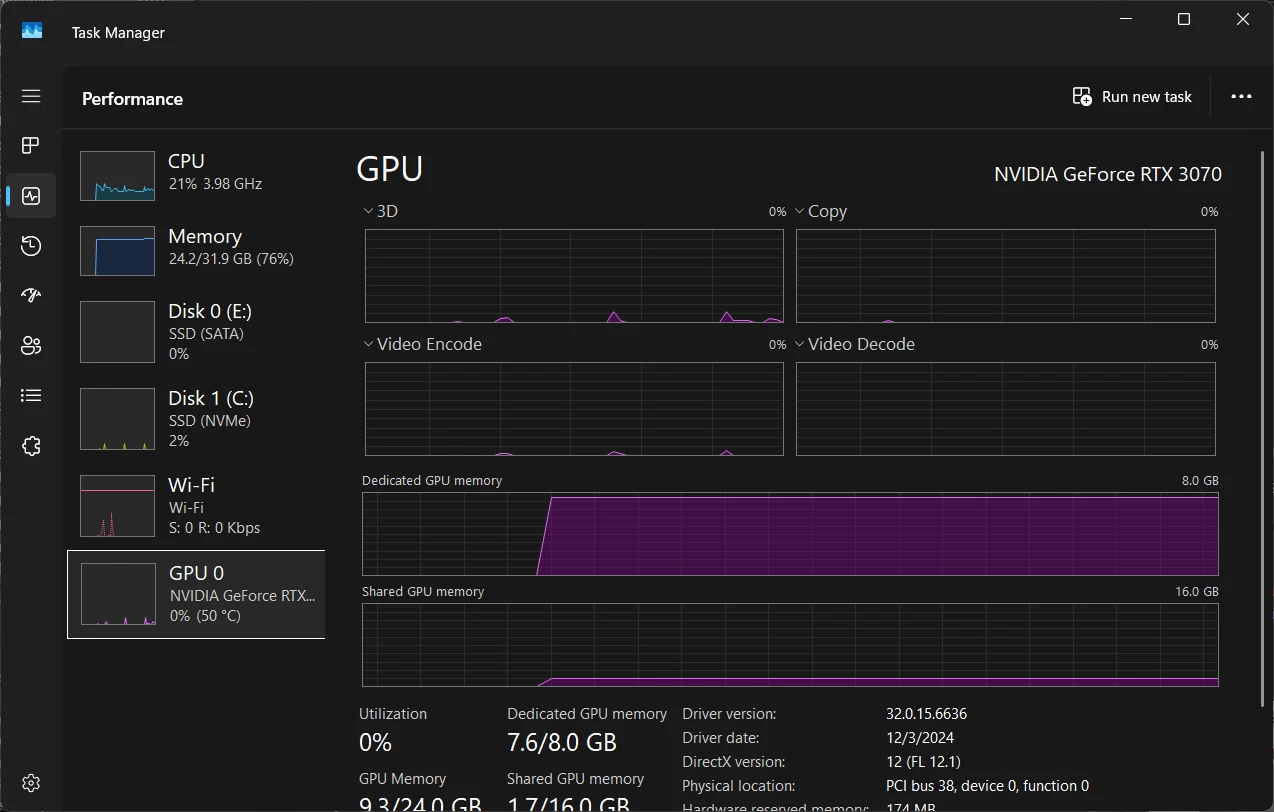Image resolution: width=1274 pixels, height=812 pixels.
Task: Click the Task Manager app icon
Action: 32,32
